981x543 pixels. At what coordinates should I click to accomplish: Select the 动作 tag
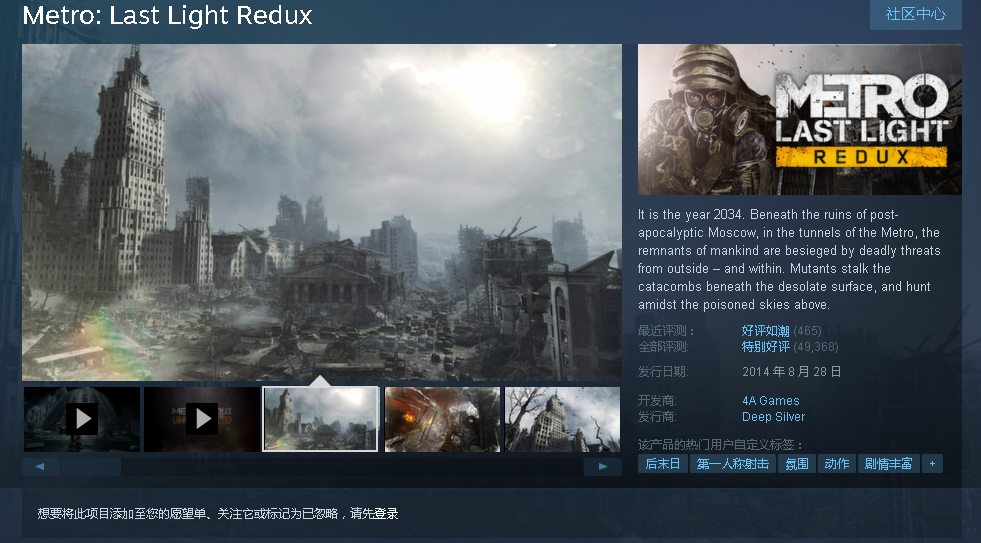[836, 464]
